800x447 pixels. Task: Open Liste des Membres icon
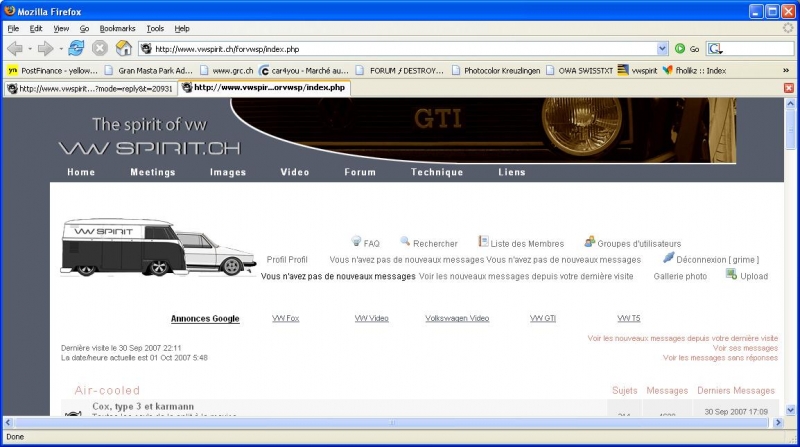[x=483, y=242]
